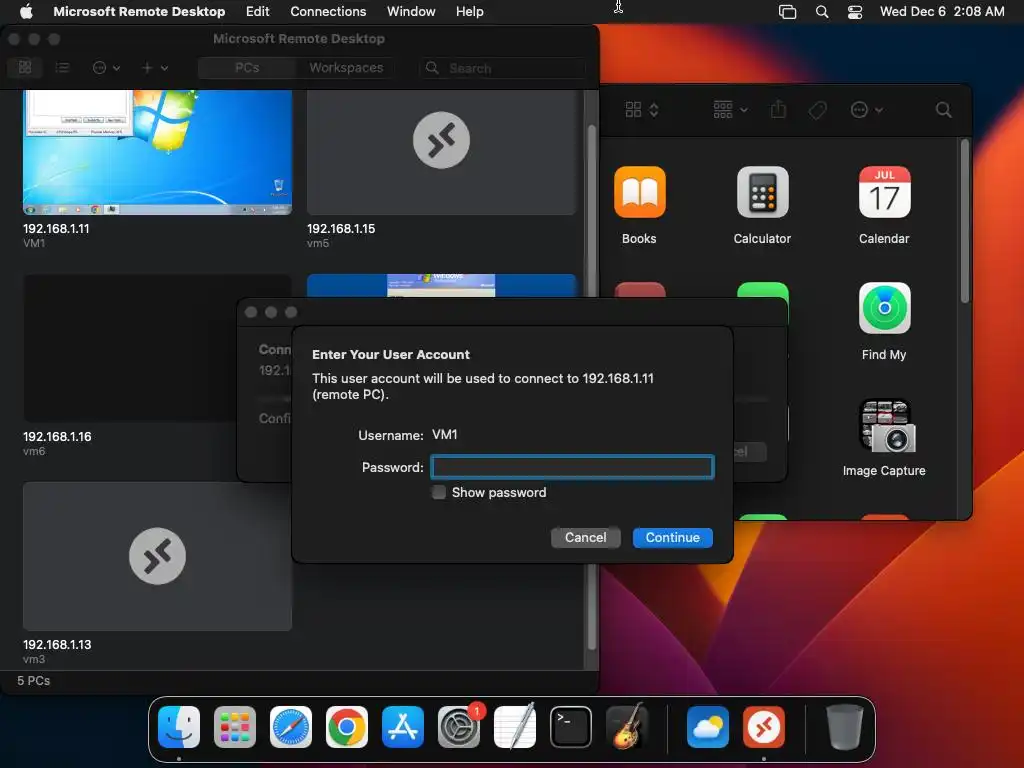Click the screen mirroring icon in menu bar
Image resolution: width=1024 pixels, height=768 pixels.
(x=788, y=12)
